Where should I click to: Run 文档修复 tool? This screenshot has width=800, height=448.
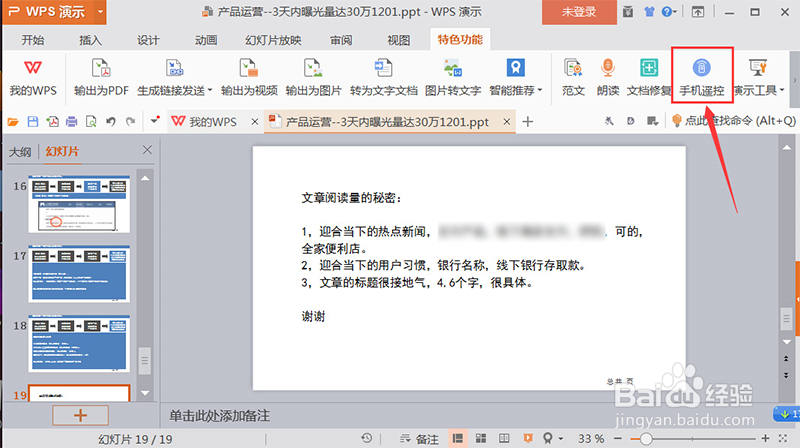point(648,68)
